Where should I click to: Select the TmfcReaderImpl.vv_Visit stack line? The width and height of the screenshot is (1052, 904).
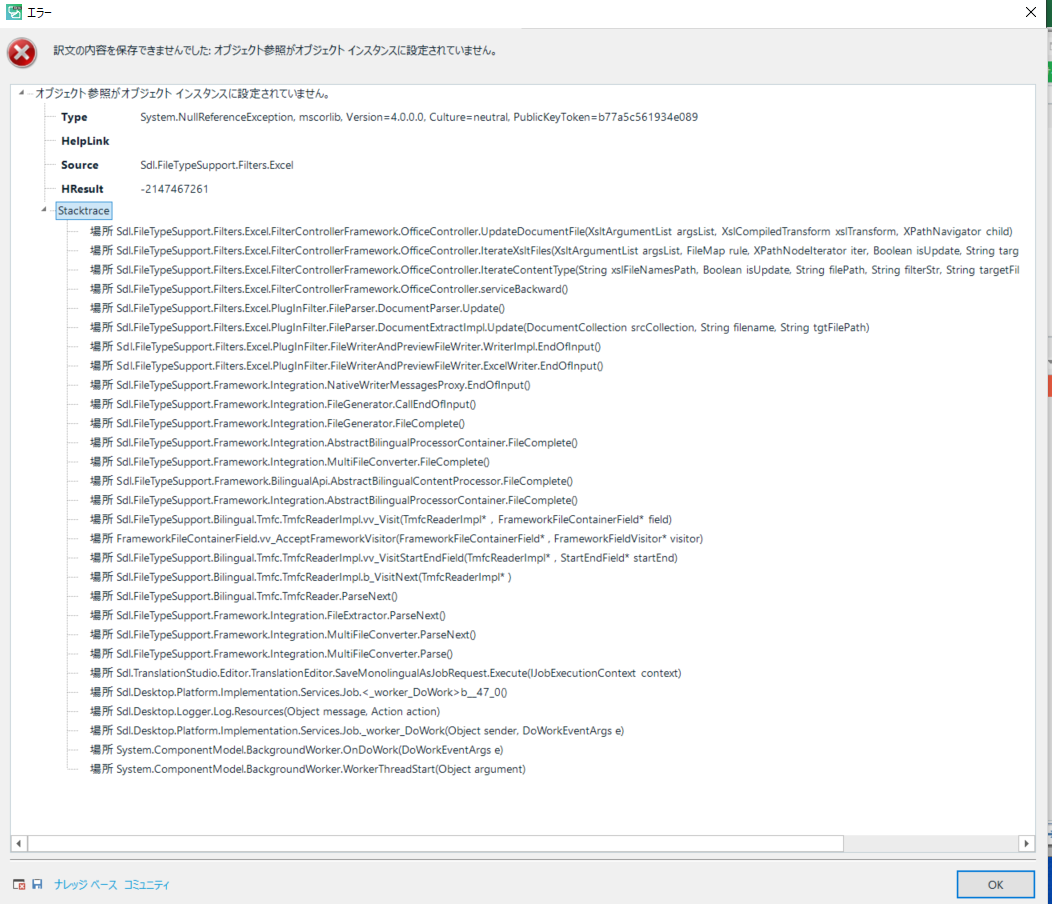(381, 519)
